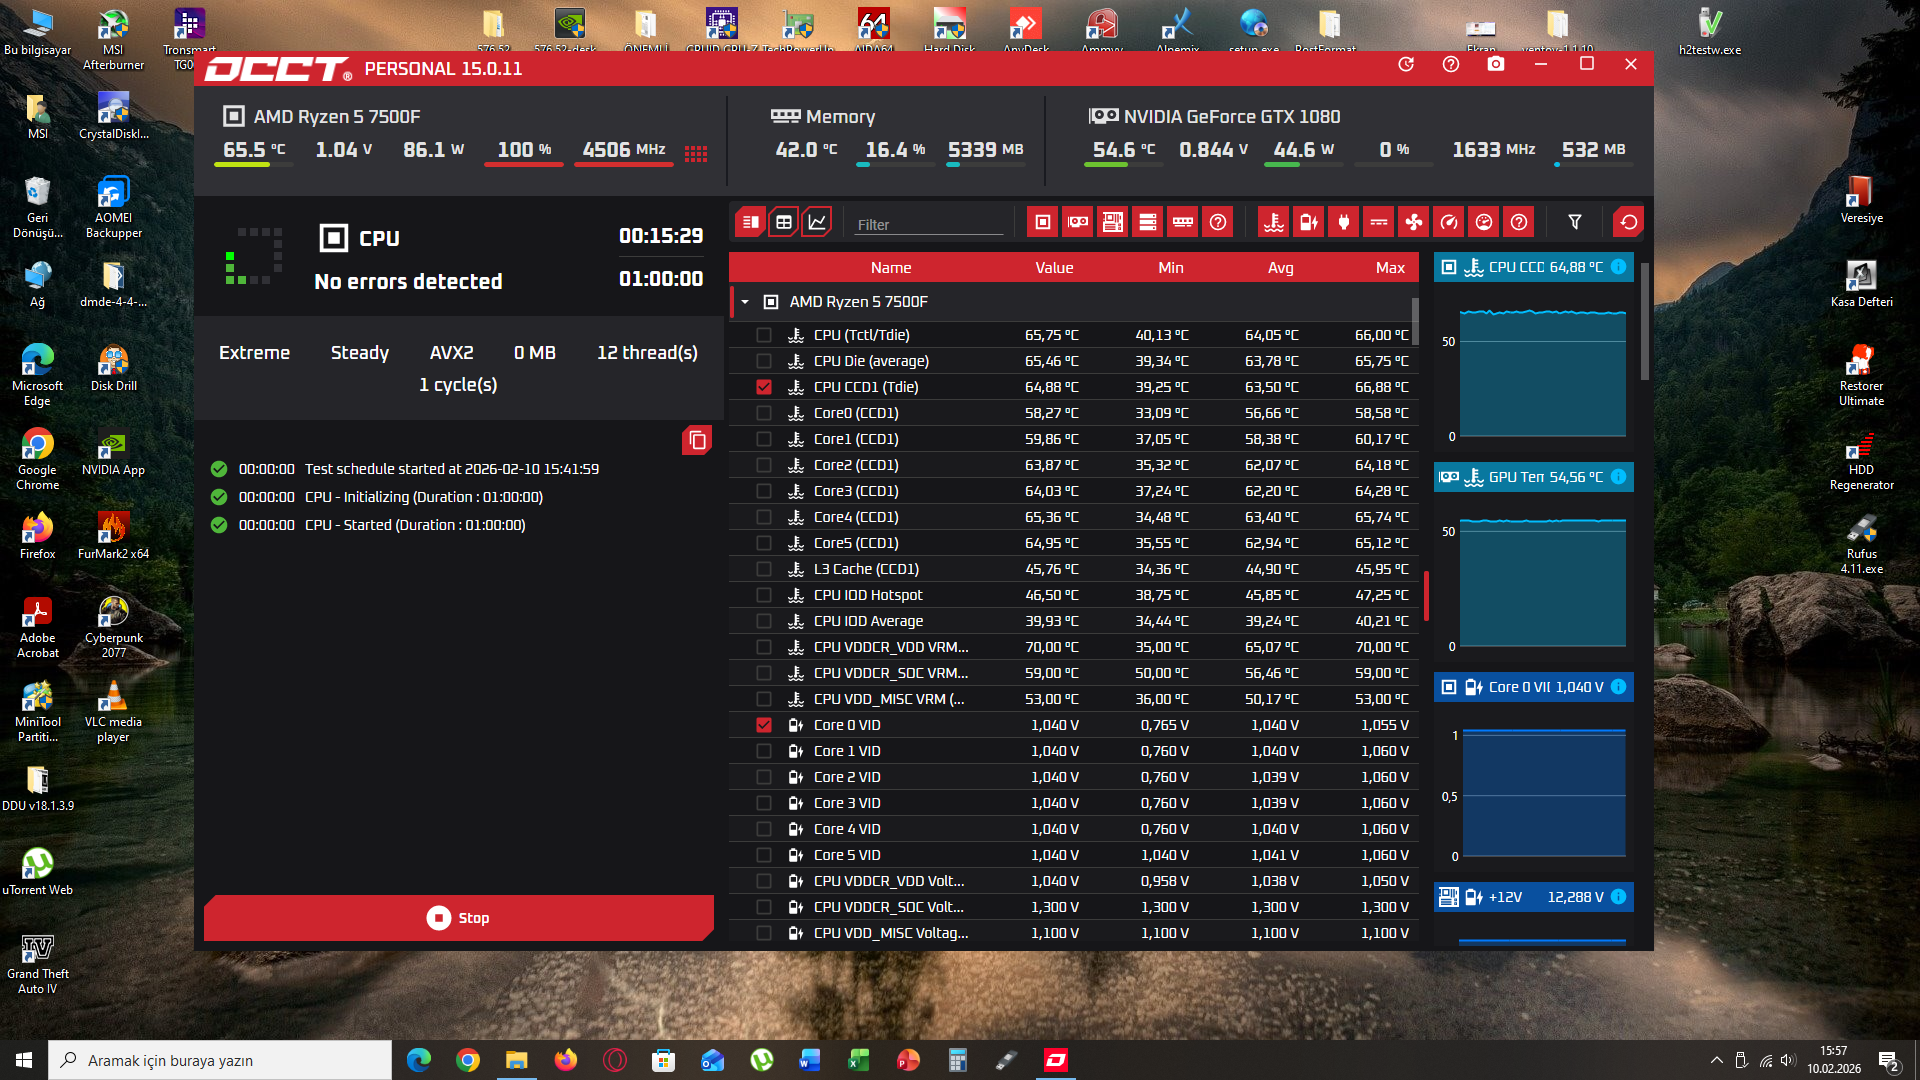
Task: Sort sensors by the Avg column header
Action: 1280,268
